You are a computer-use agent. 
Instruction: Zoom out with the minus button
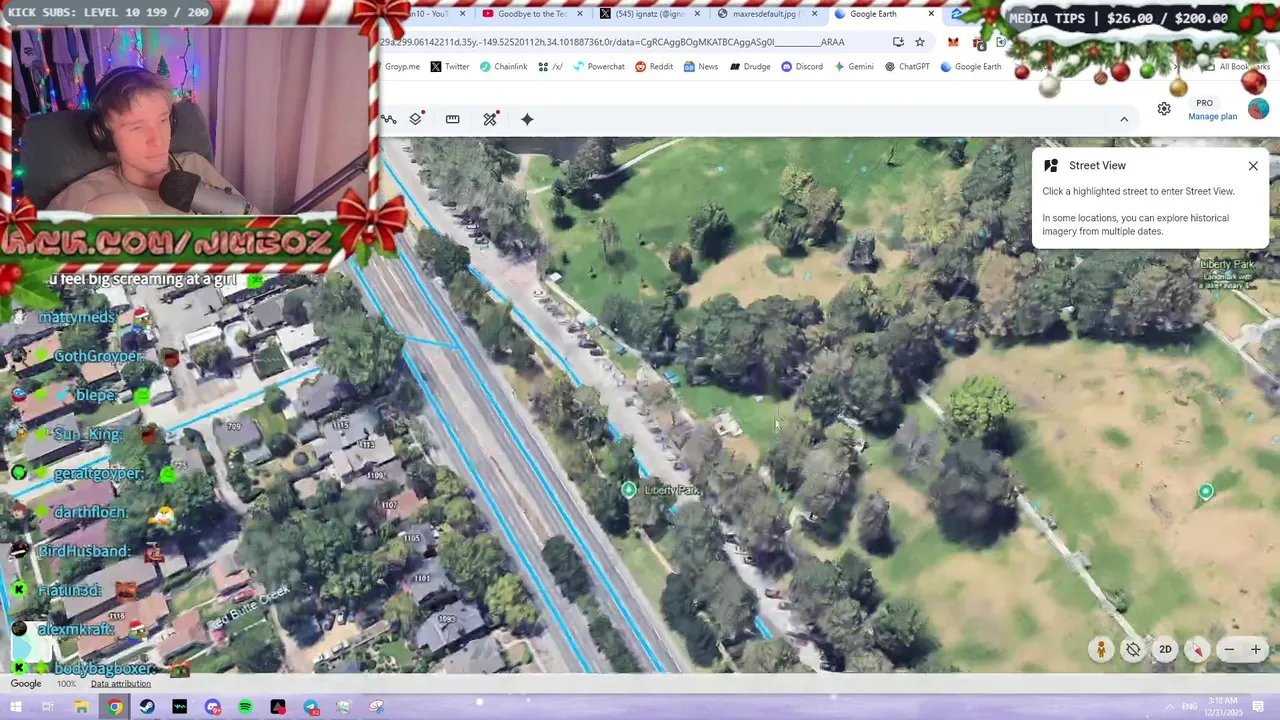(x=1229, y=650)
